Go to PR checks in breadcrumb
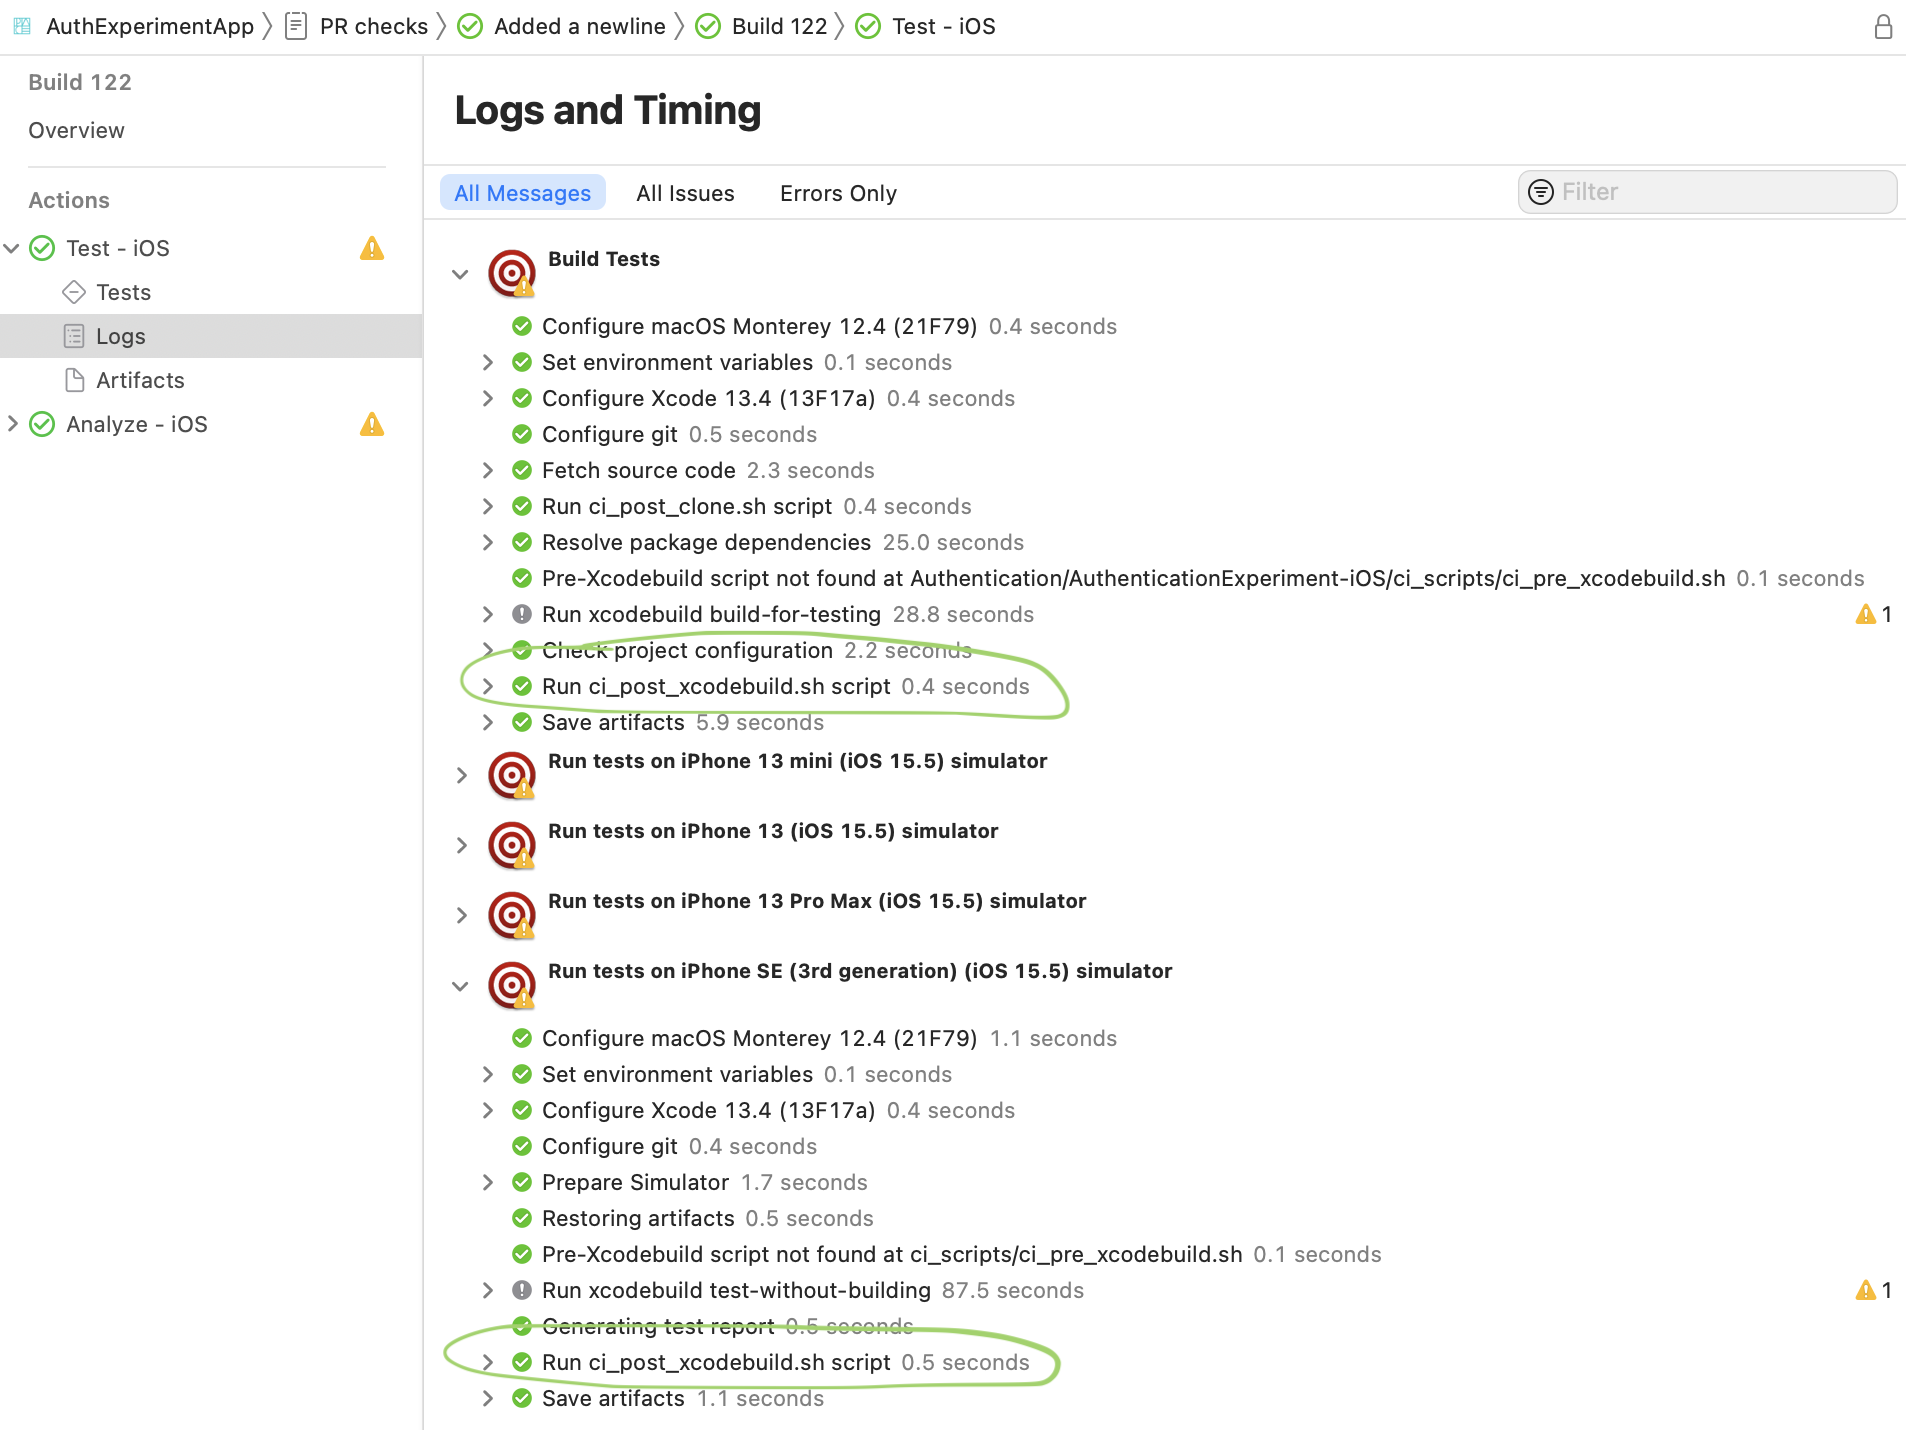 (x=374, y=27)
